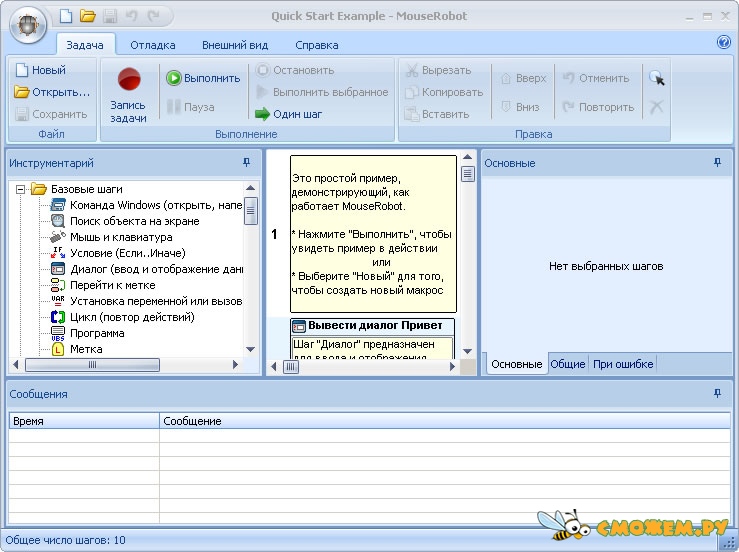Screen dimensions: 739x552
Task: Click Отменить in the Правка group
Action: pyautogui.click(x=596, y=78)
